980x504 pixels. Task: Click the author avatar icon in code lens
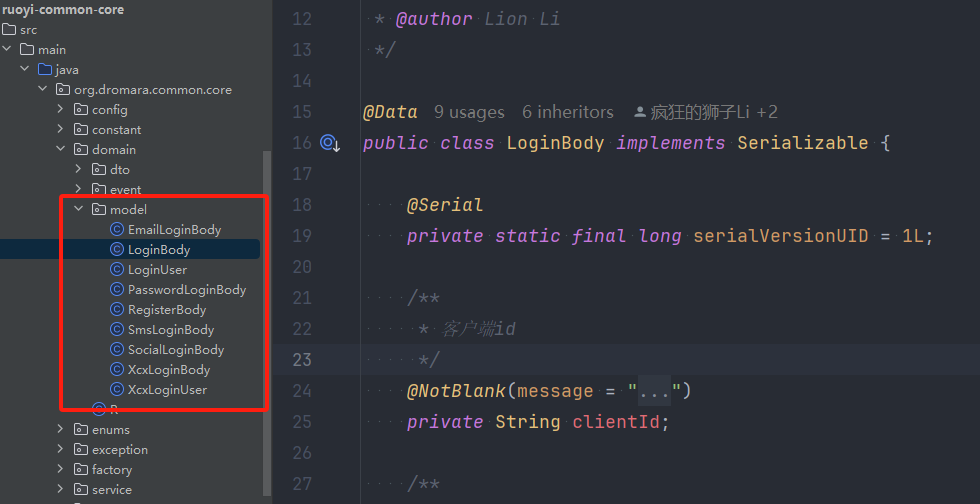coord(640,113)
